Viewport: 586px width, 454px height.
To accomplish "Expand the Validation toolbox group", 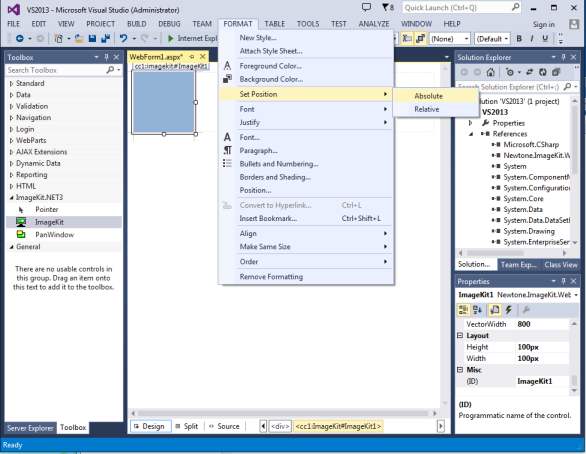I will pyautogui.click(x=11, y=106).
